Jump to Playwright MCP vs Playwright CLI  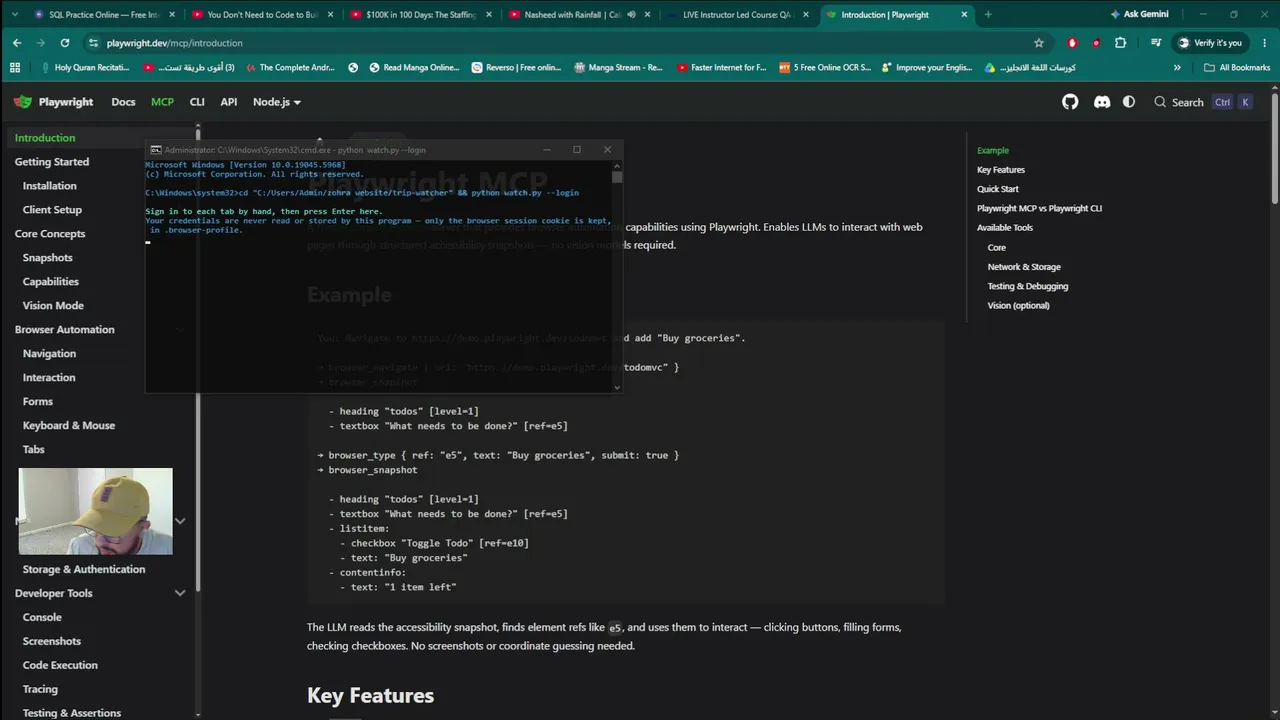[x=1039, y=208]
